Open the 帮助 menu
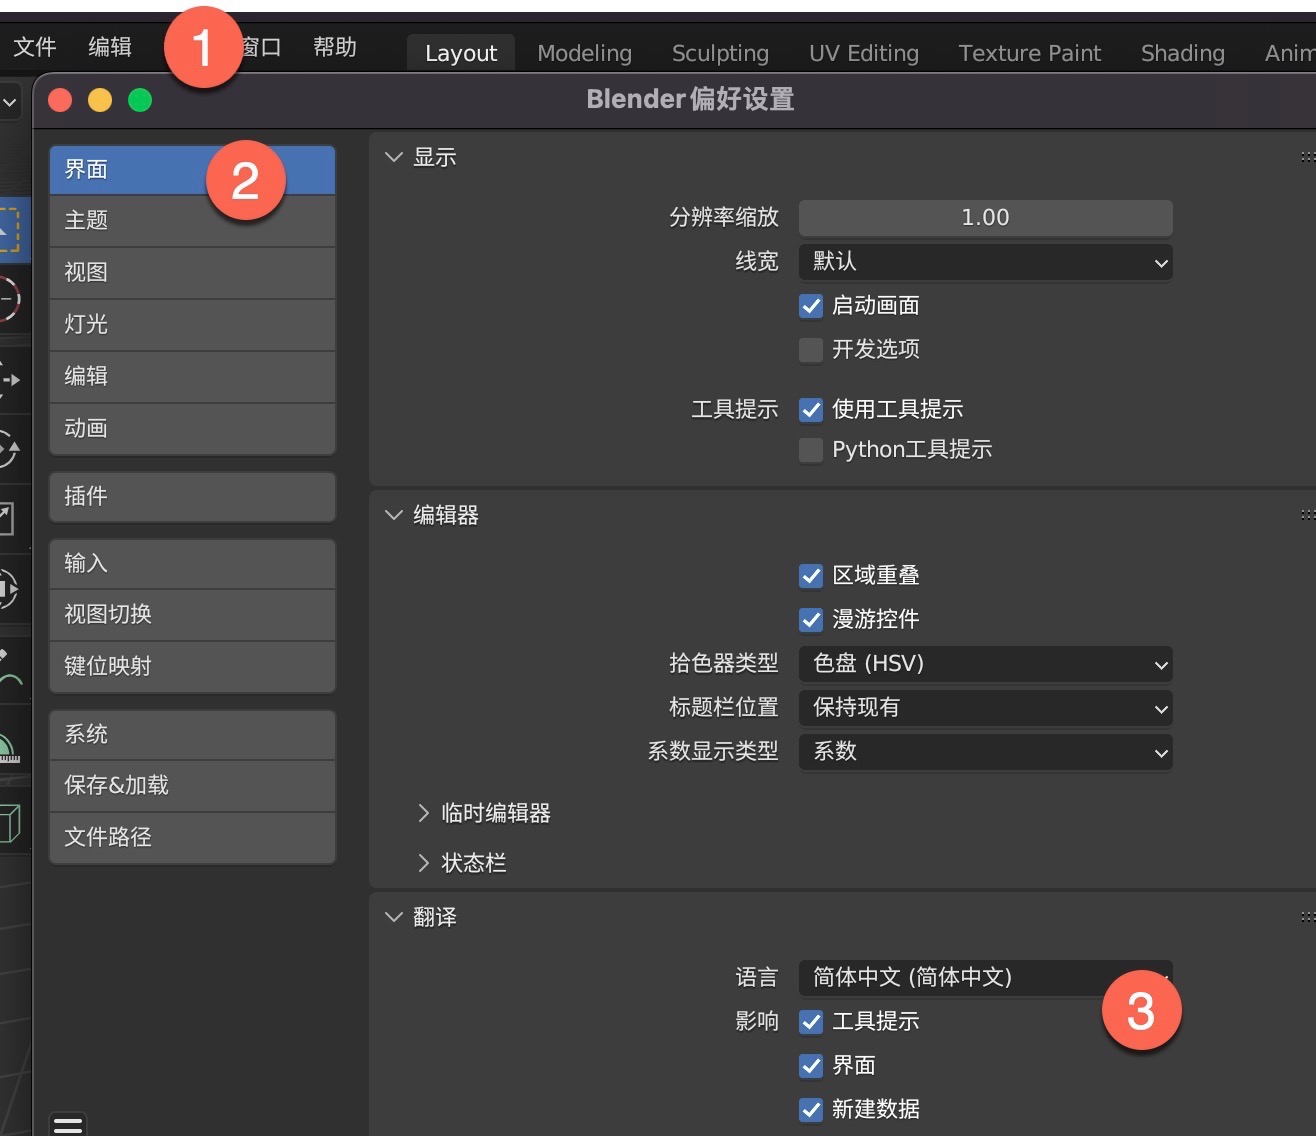This screenshot has height=1136, width=1316. [335, 47]
